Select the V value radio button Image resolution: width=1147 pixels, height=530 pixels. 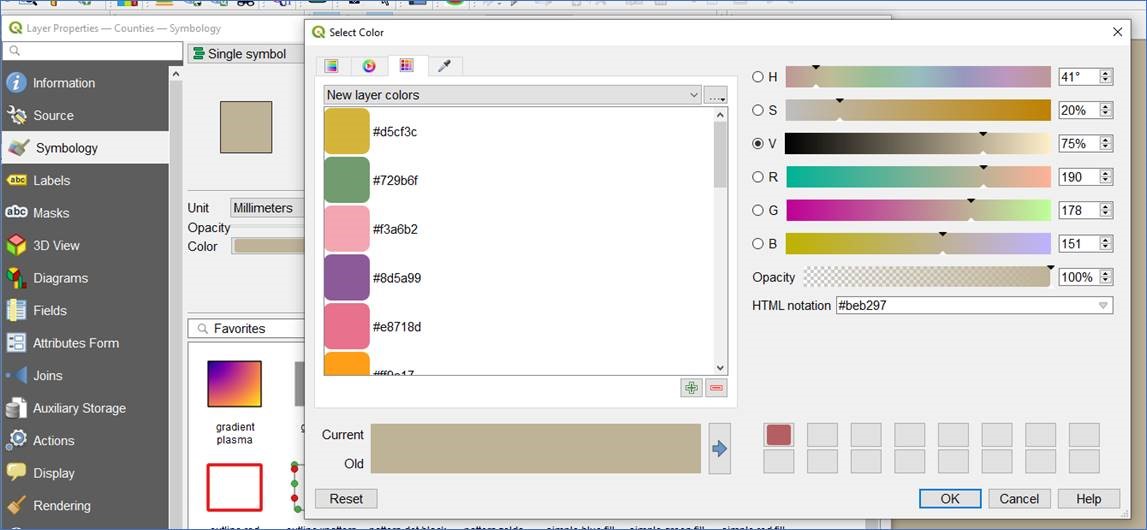point(758,144)
